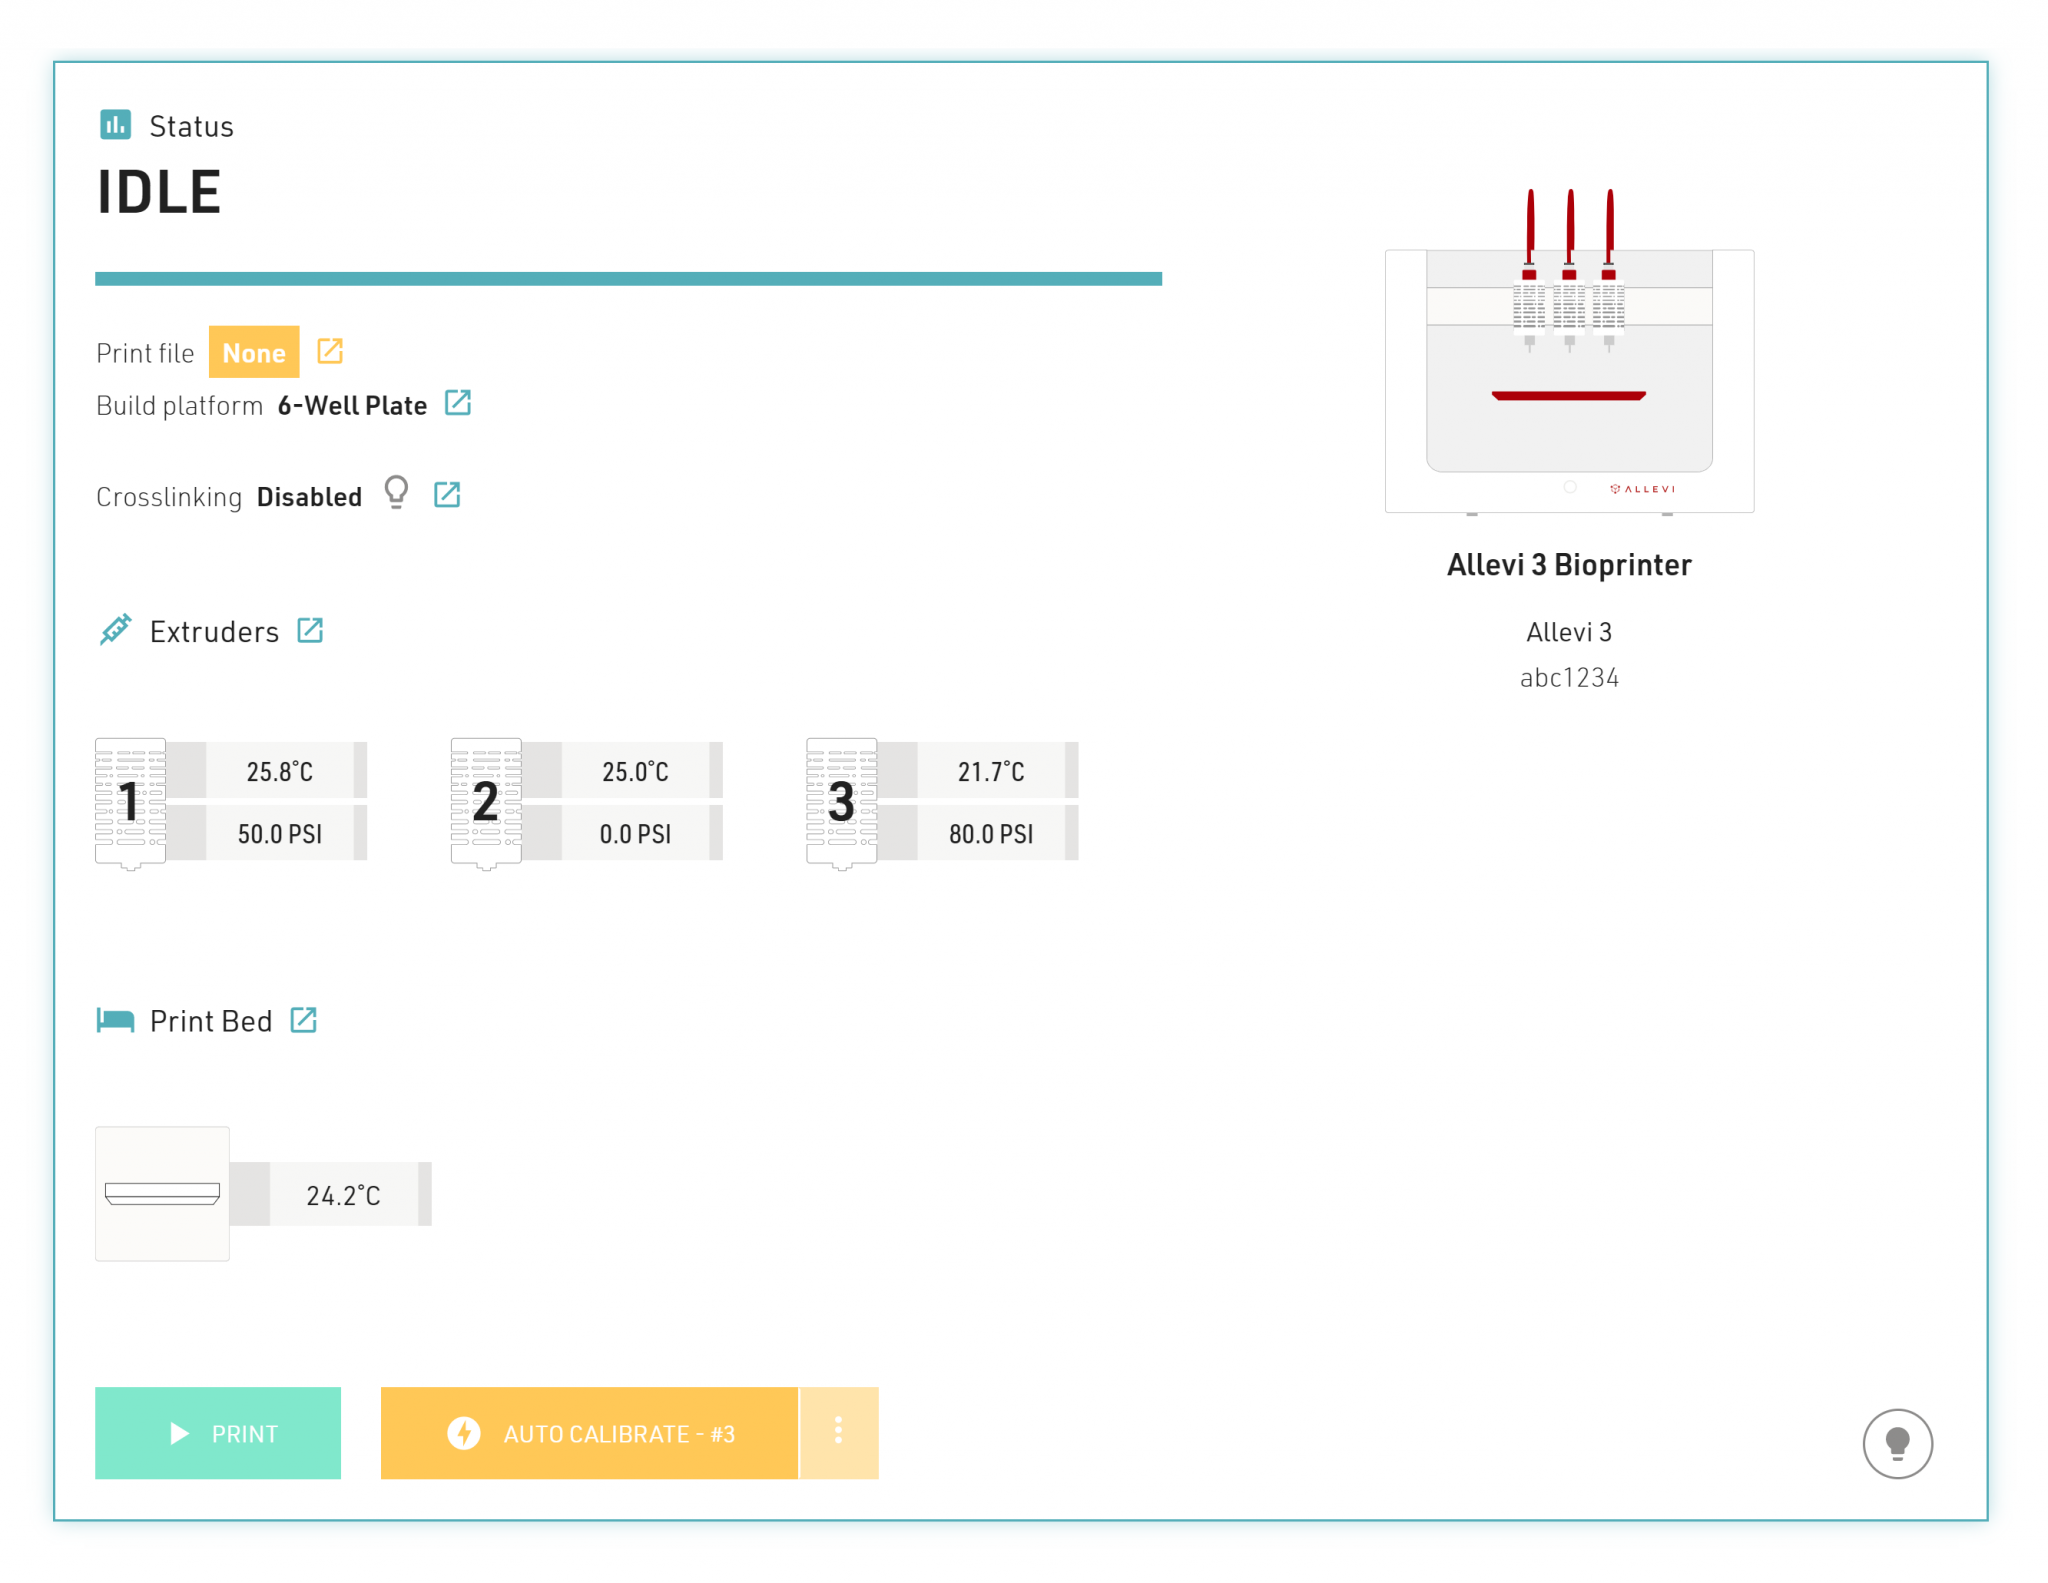Click the Print Bed icon

(x=115, y=1020)
